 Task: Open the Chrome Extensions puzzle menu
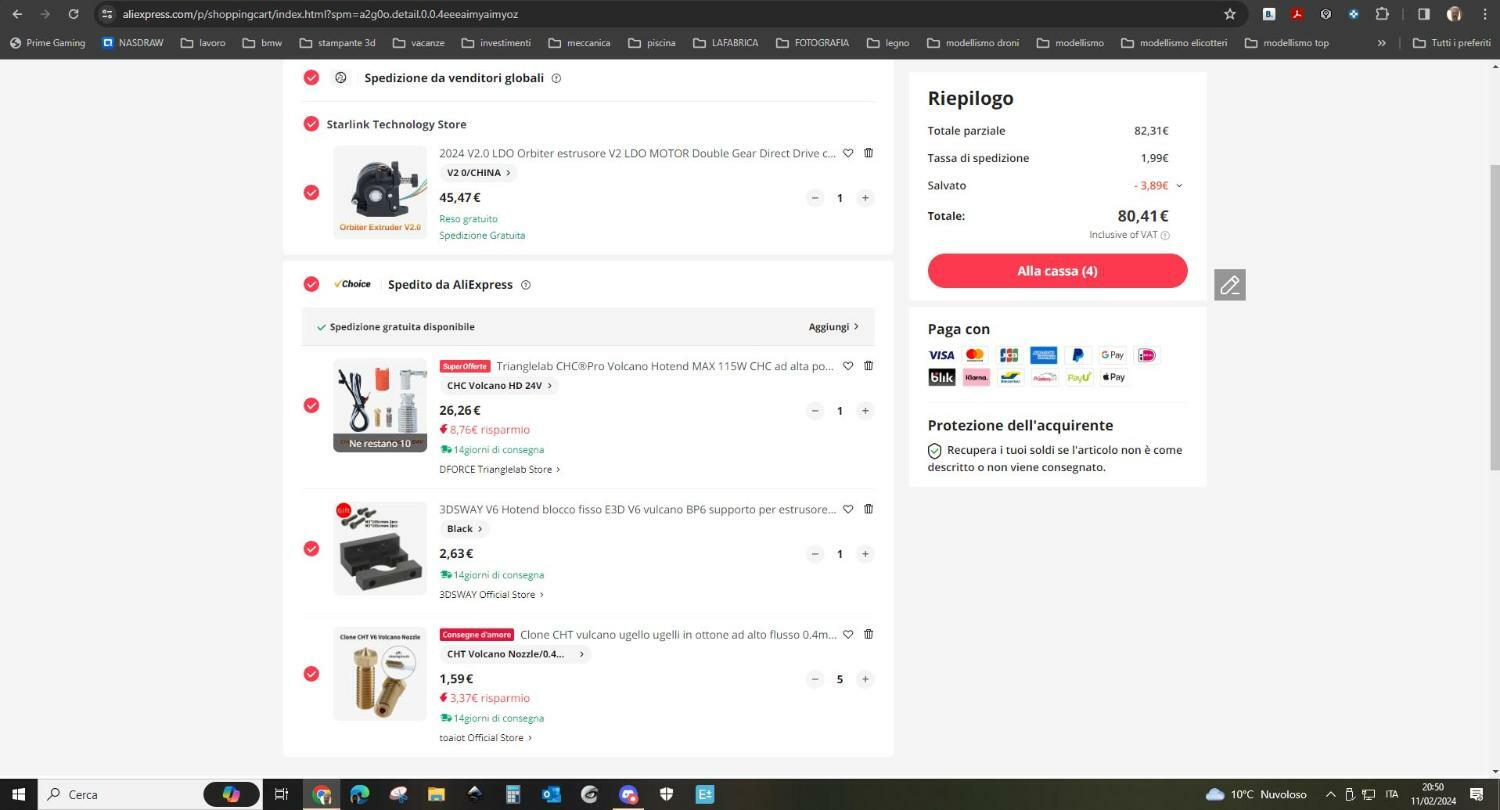[1382, 14]
